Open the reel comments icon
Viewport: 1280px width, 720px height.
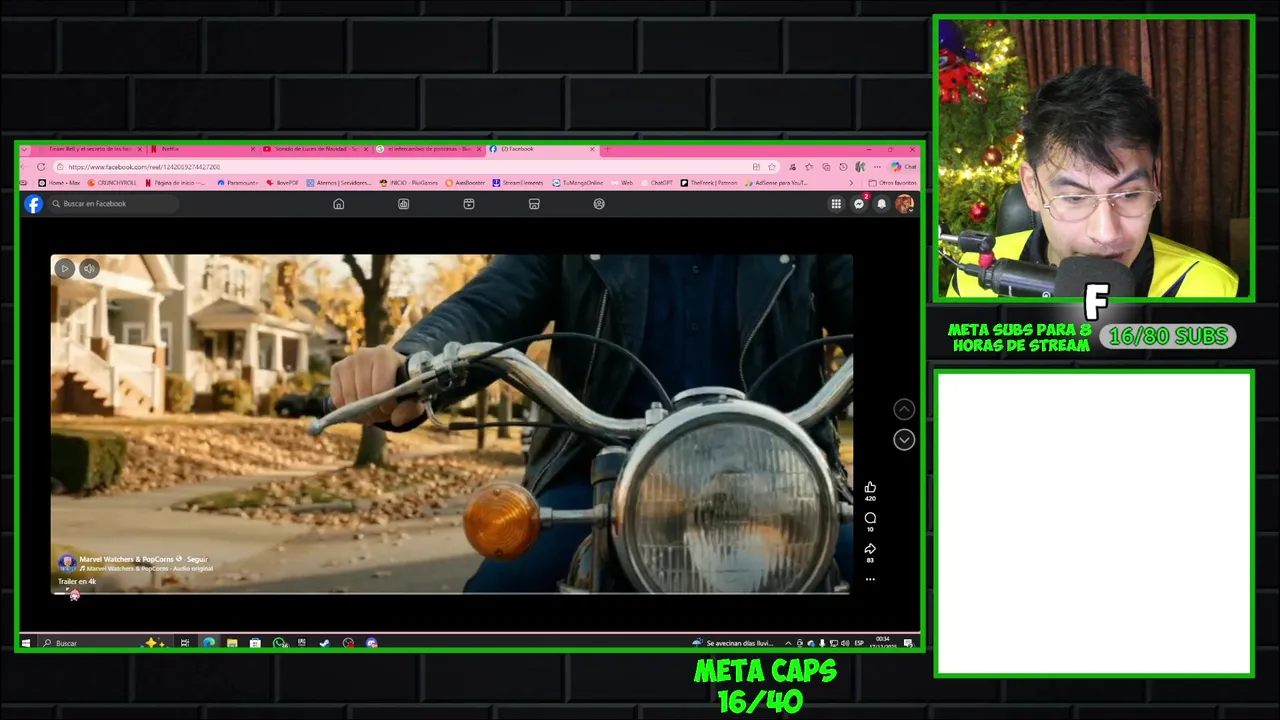pos(870,518)
